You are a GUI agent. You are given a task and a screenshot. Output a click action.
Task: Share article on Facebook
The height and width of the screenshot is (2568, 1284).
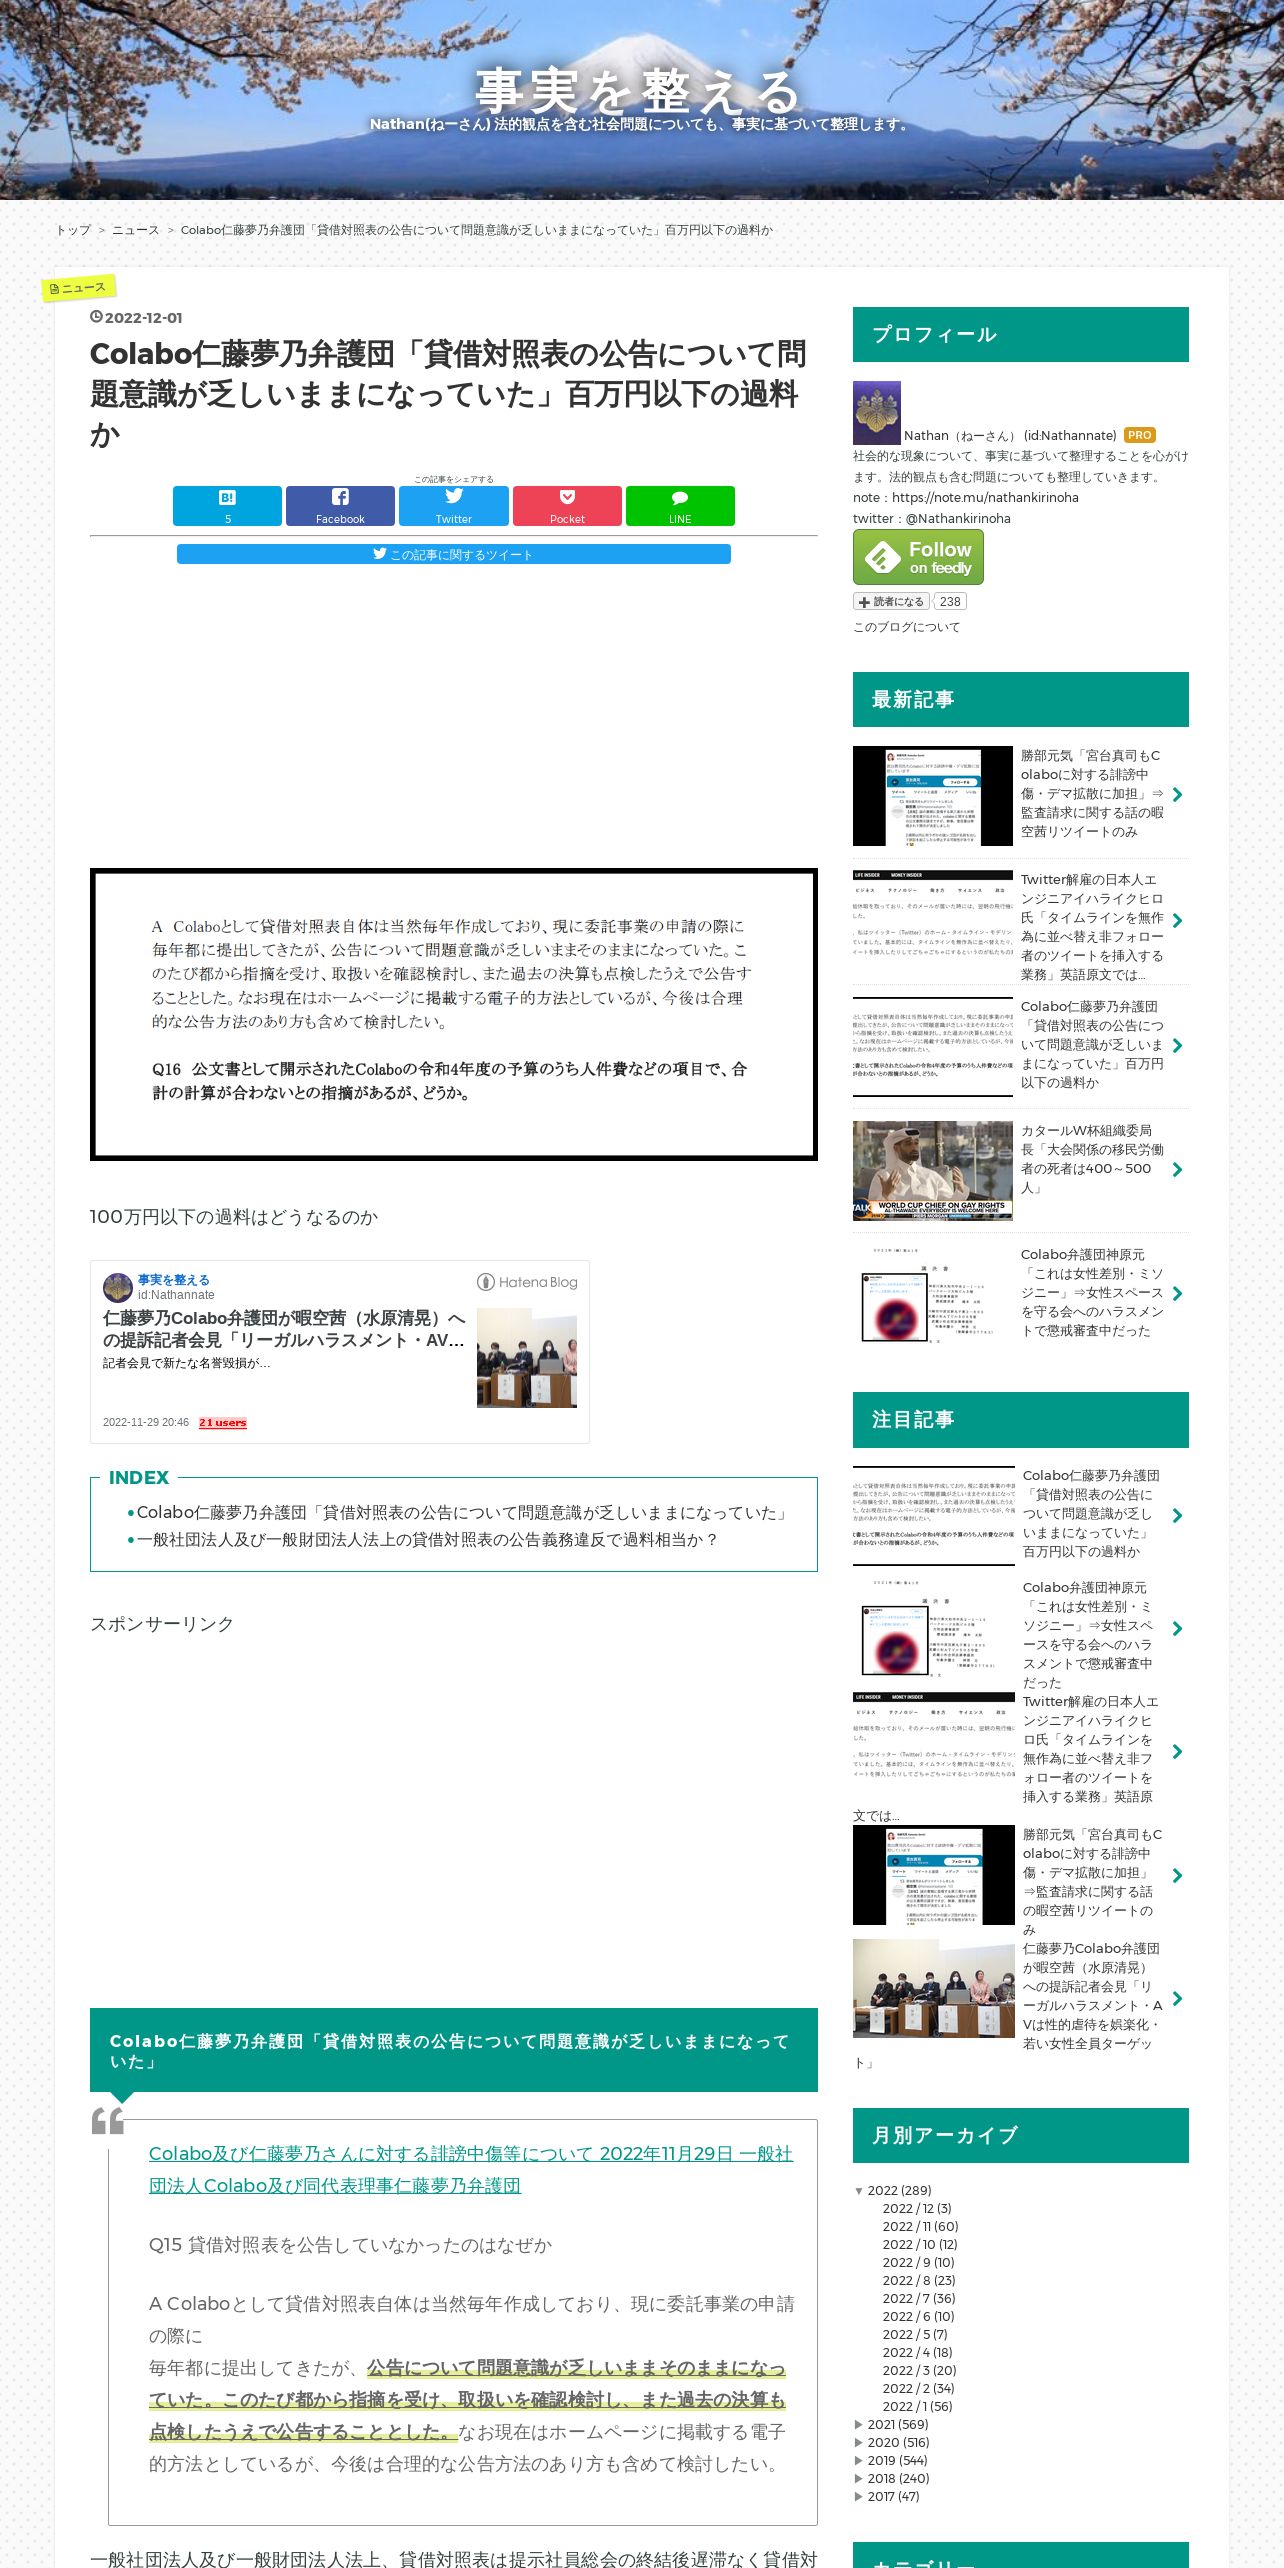tap(340, 506)
